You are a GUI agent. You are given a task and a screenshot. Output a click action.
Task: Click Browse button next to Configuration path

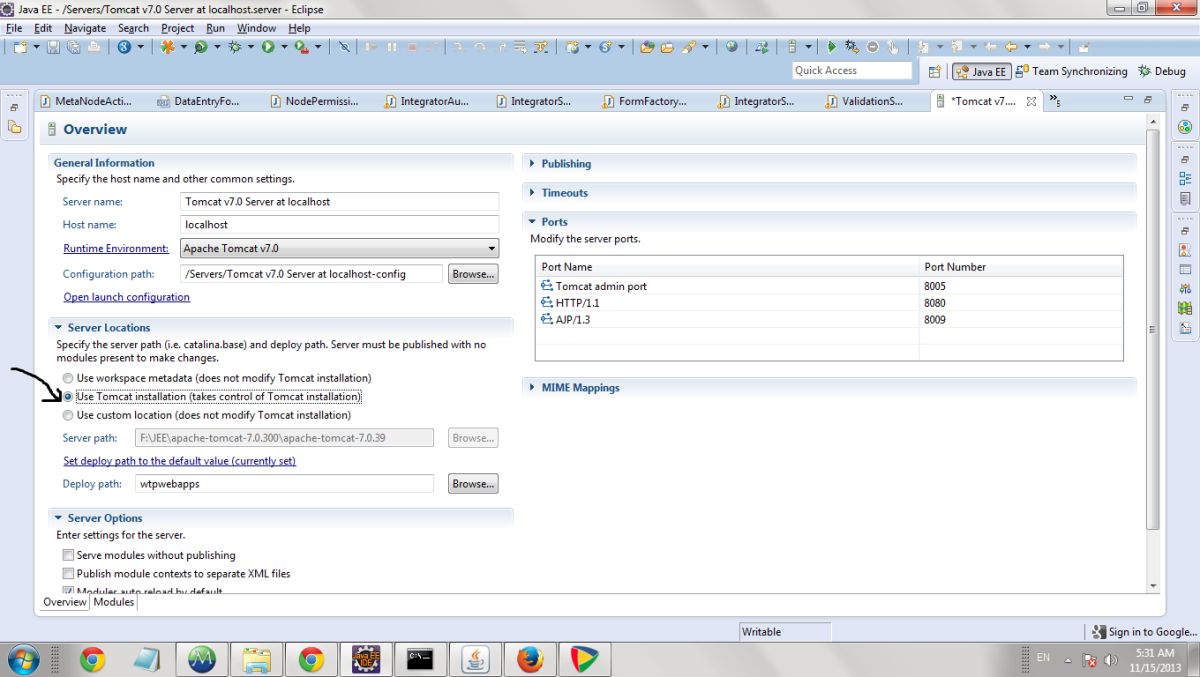tap(473, 273)
